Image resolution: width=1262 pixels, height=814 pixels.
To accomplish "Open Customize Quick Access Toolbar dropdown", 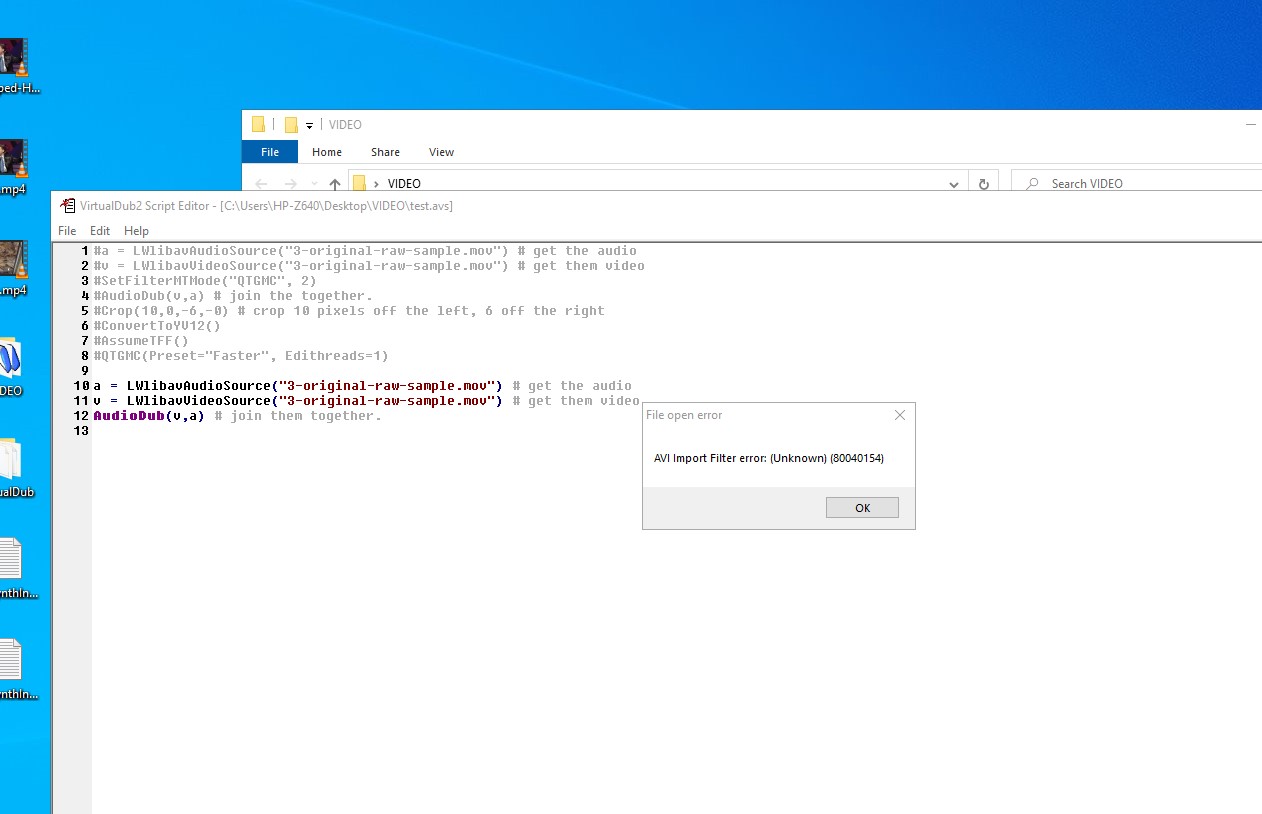I will click(x=310, y=125).
